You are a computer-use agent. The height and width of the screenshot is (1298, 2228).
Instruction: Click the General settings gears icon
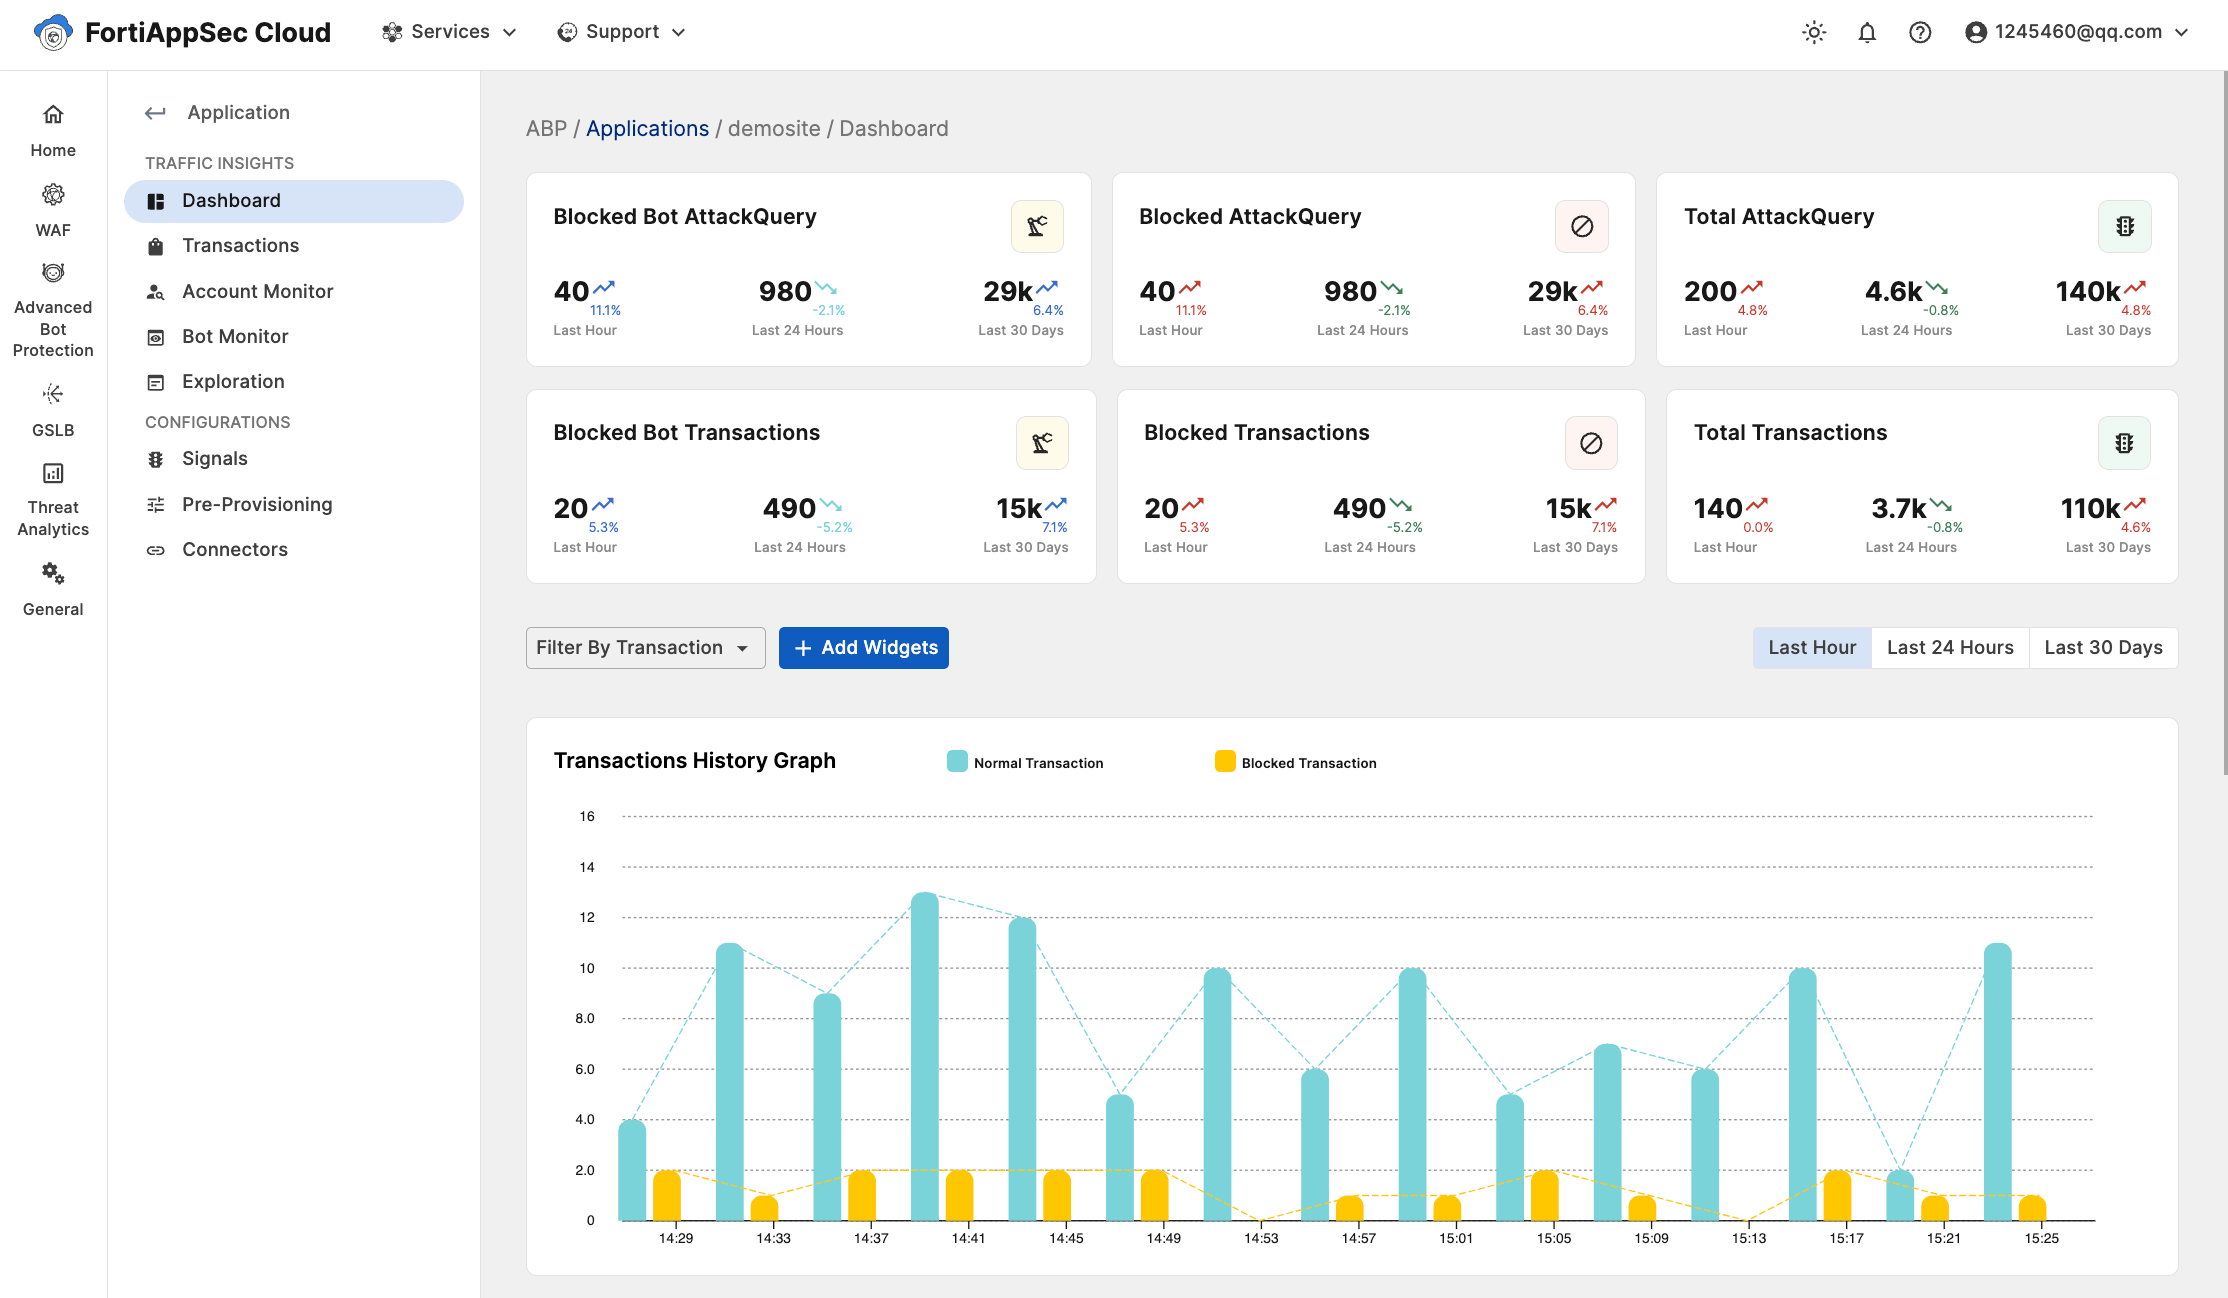(53, 574)
